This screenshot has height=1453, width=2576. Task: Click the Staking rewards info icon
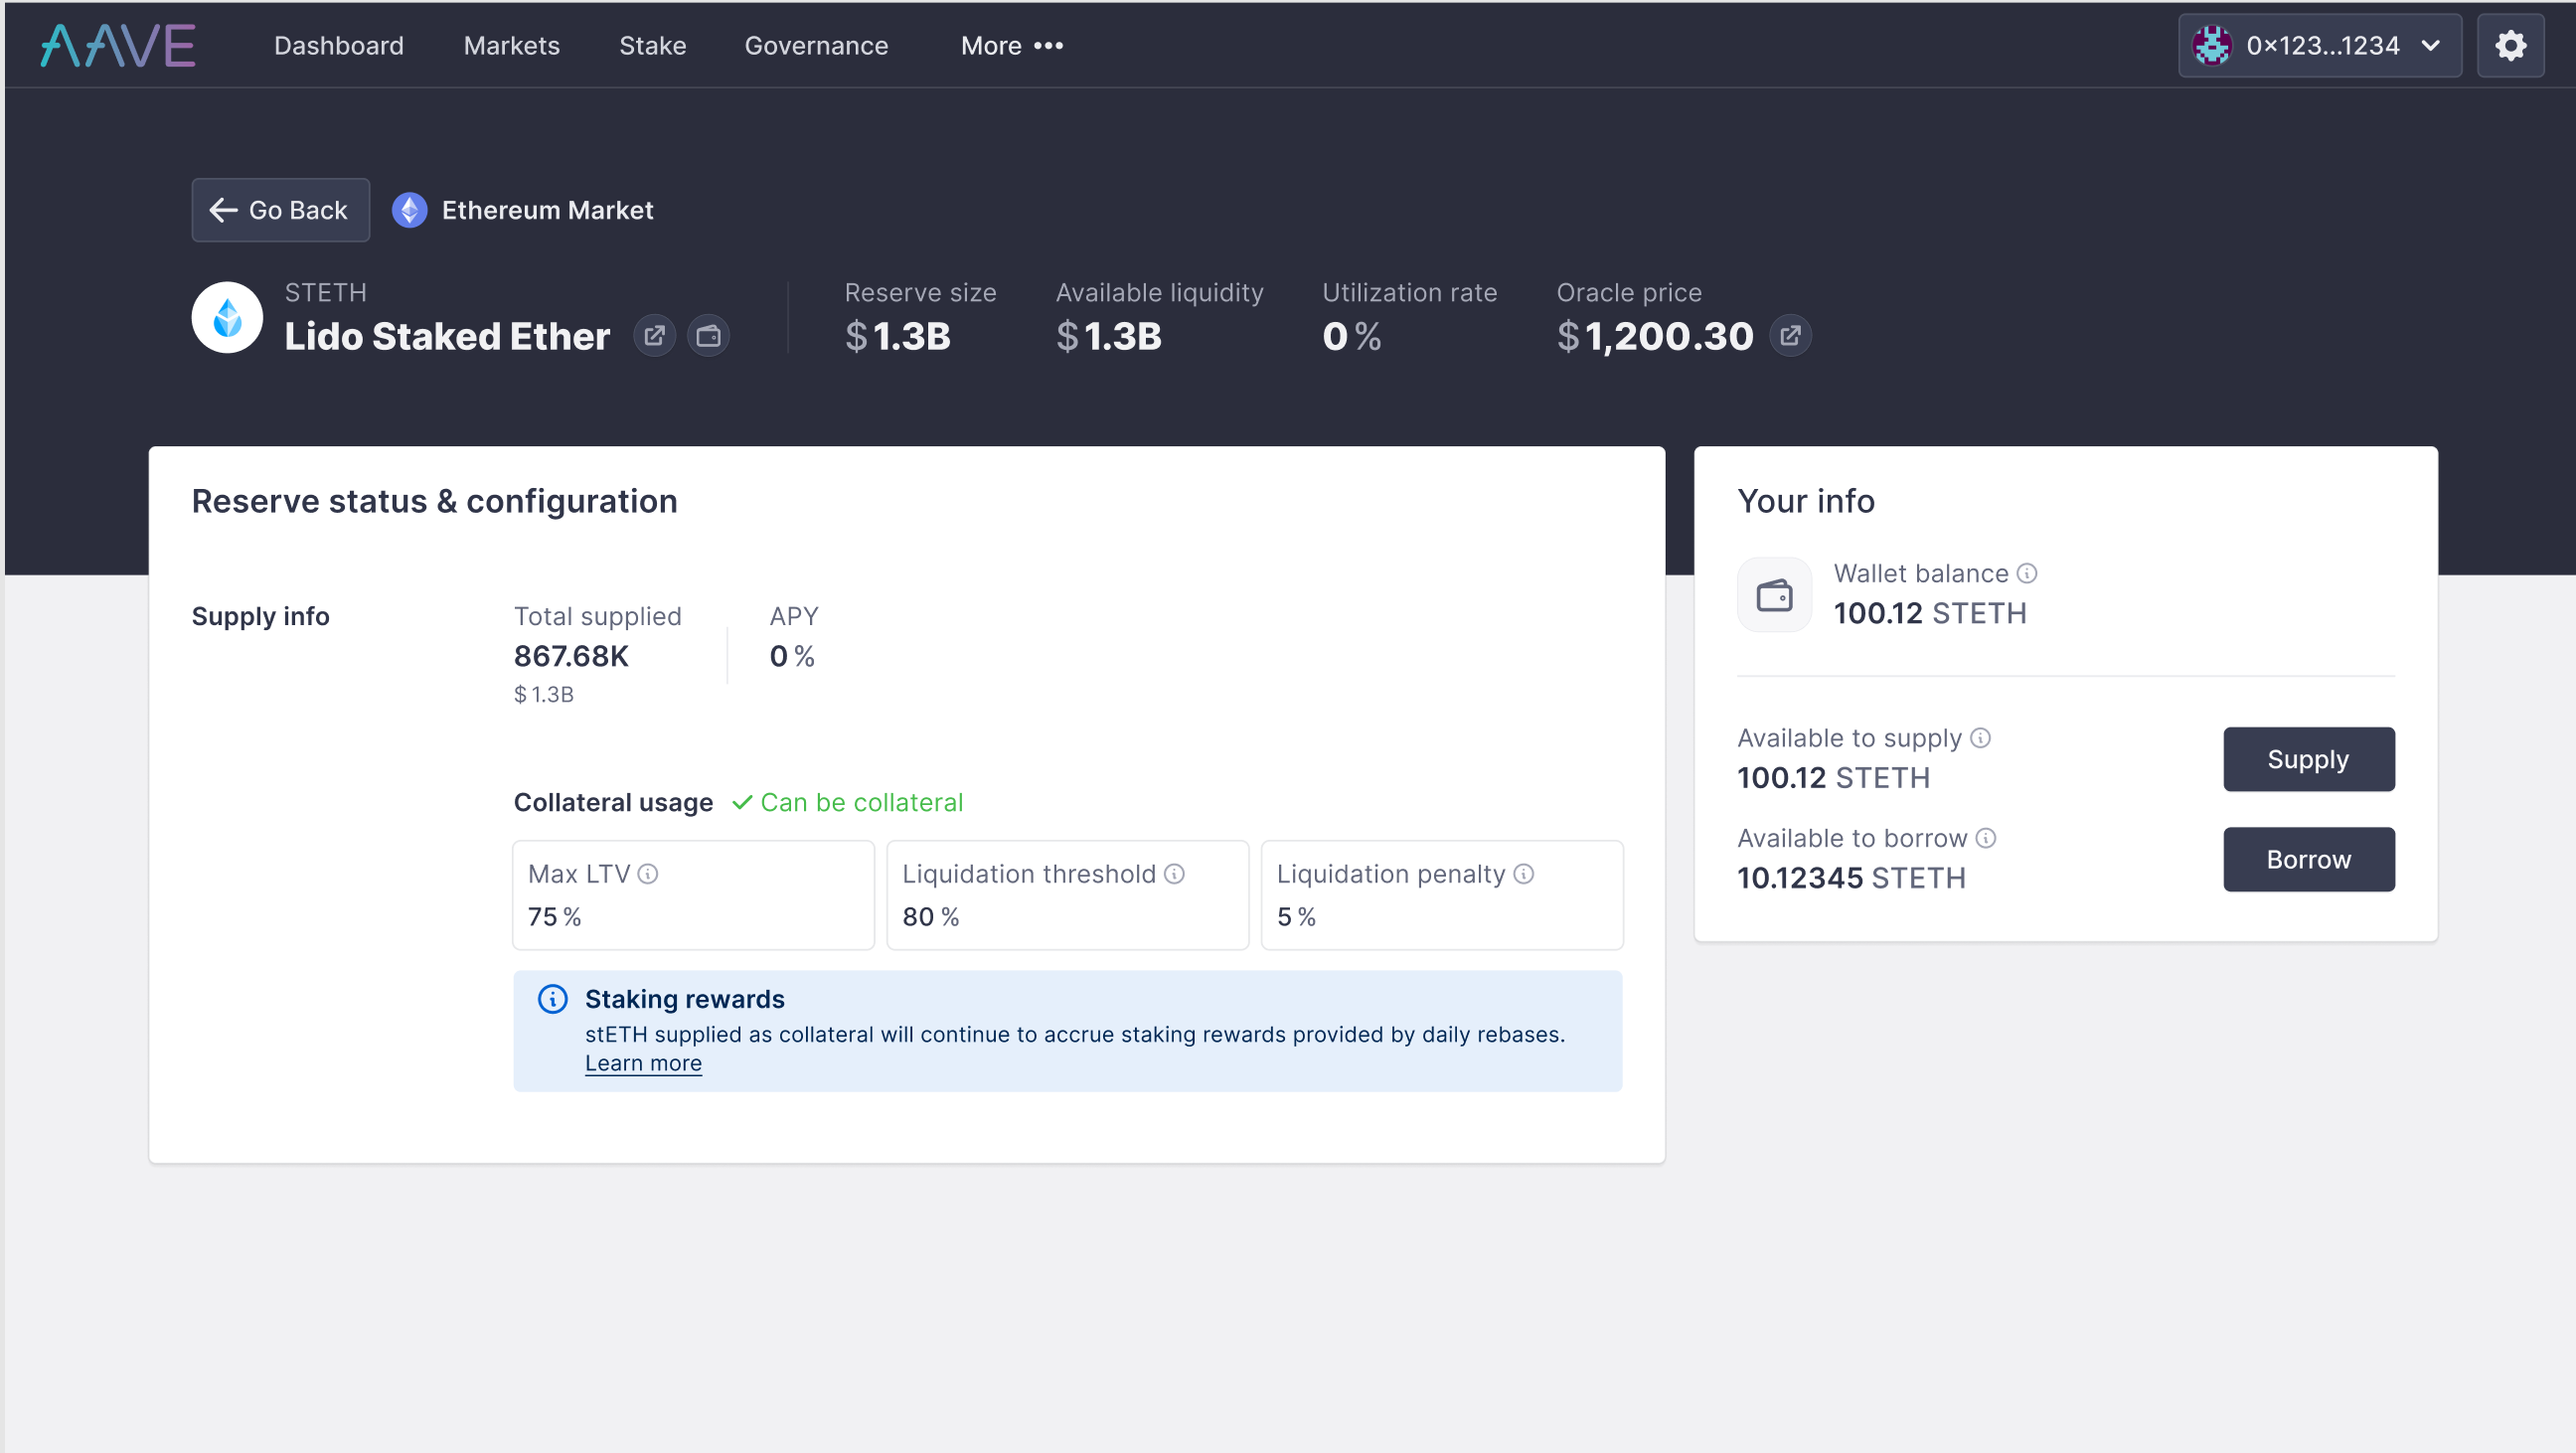point(553,998)
